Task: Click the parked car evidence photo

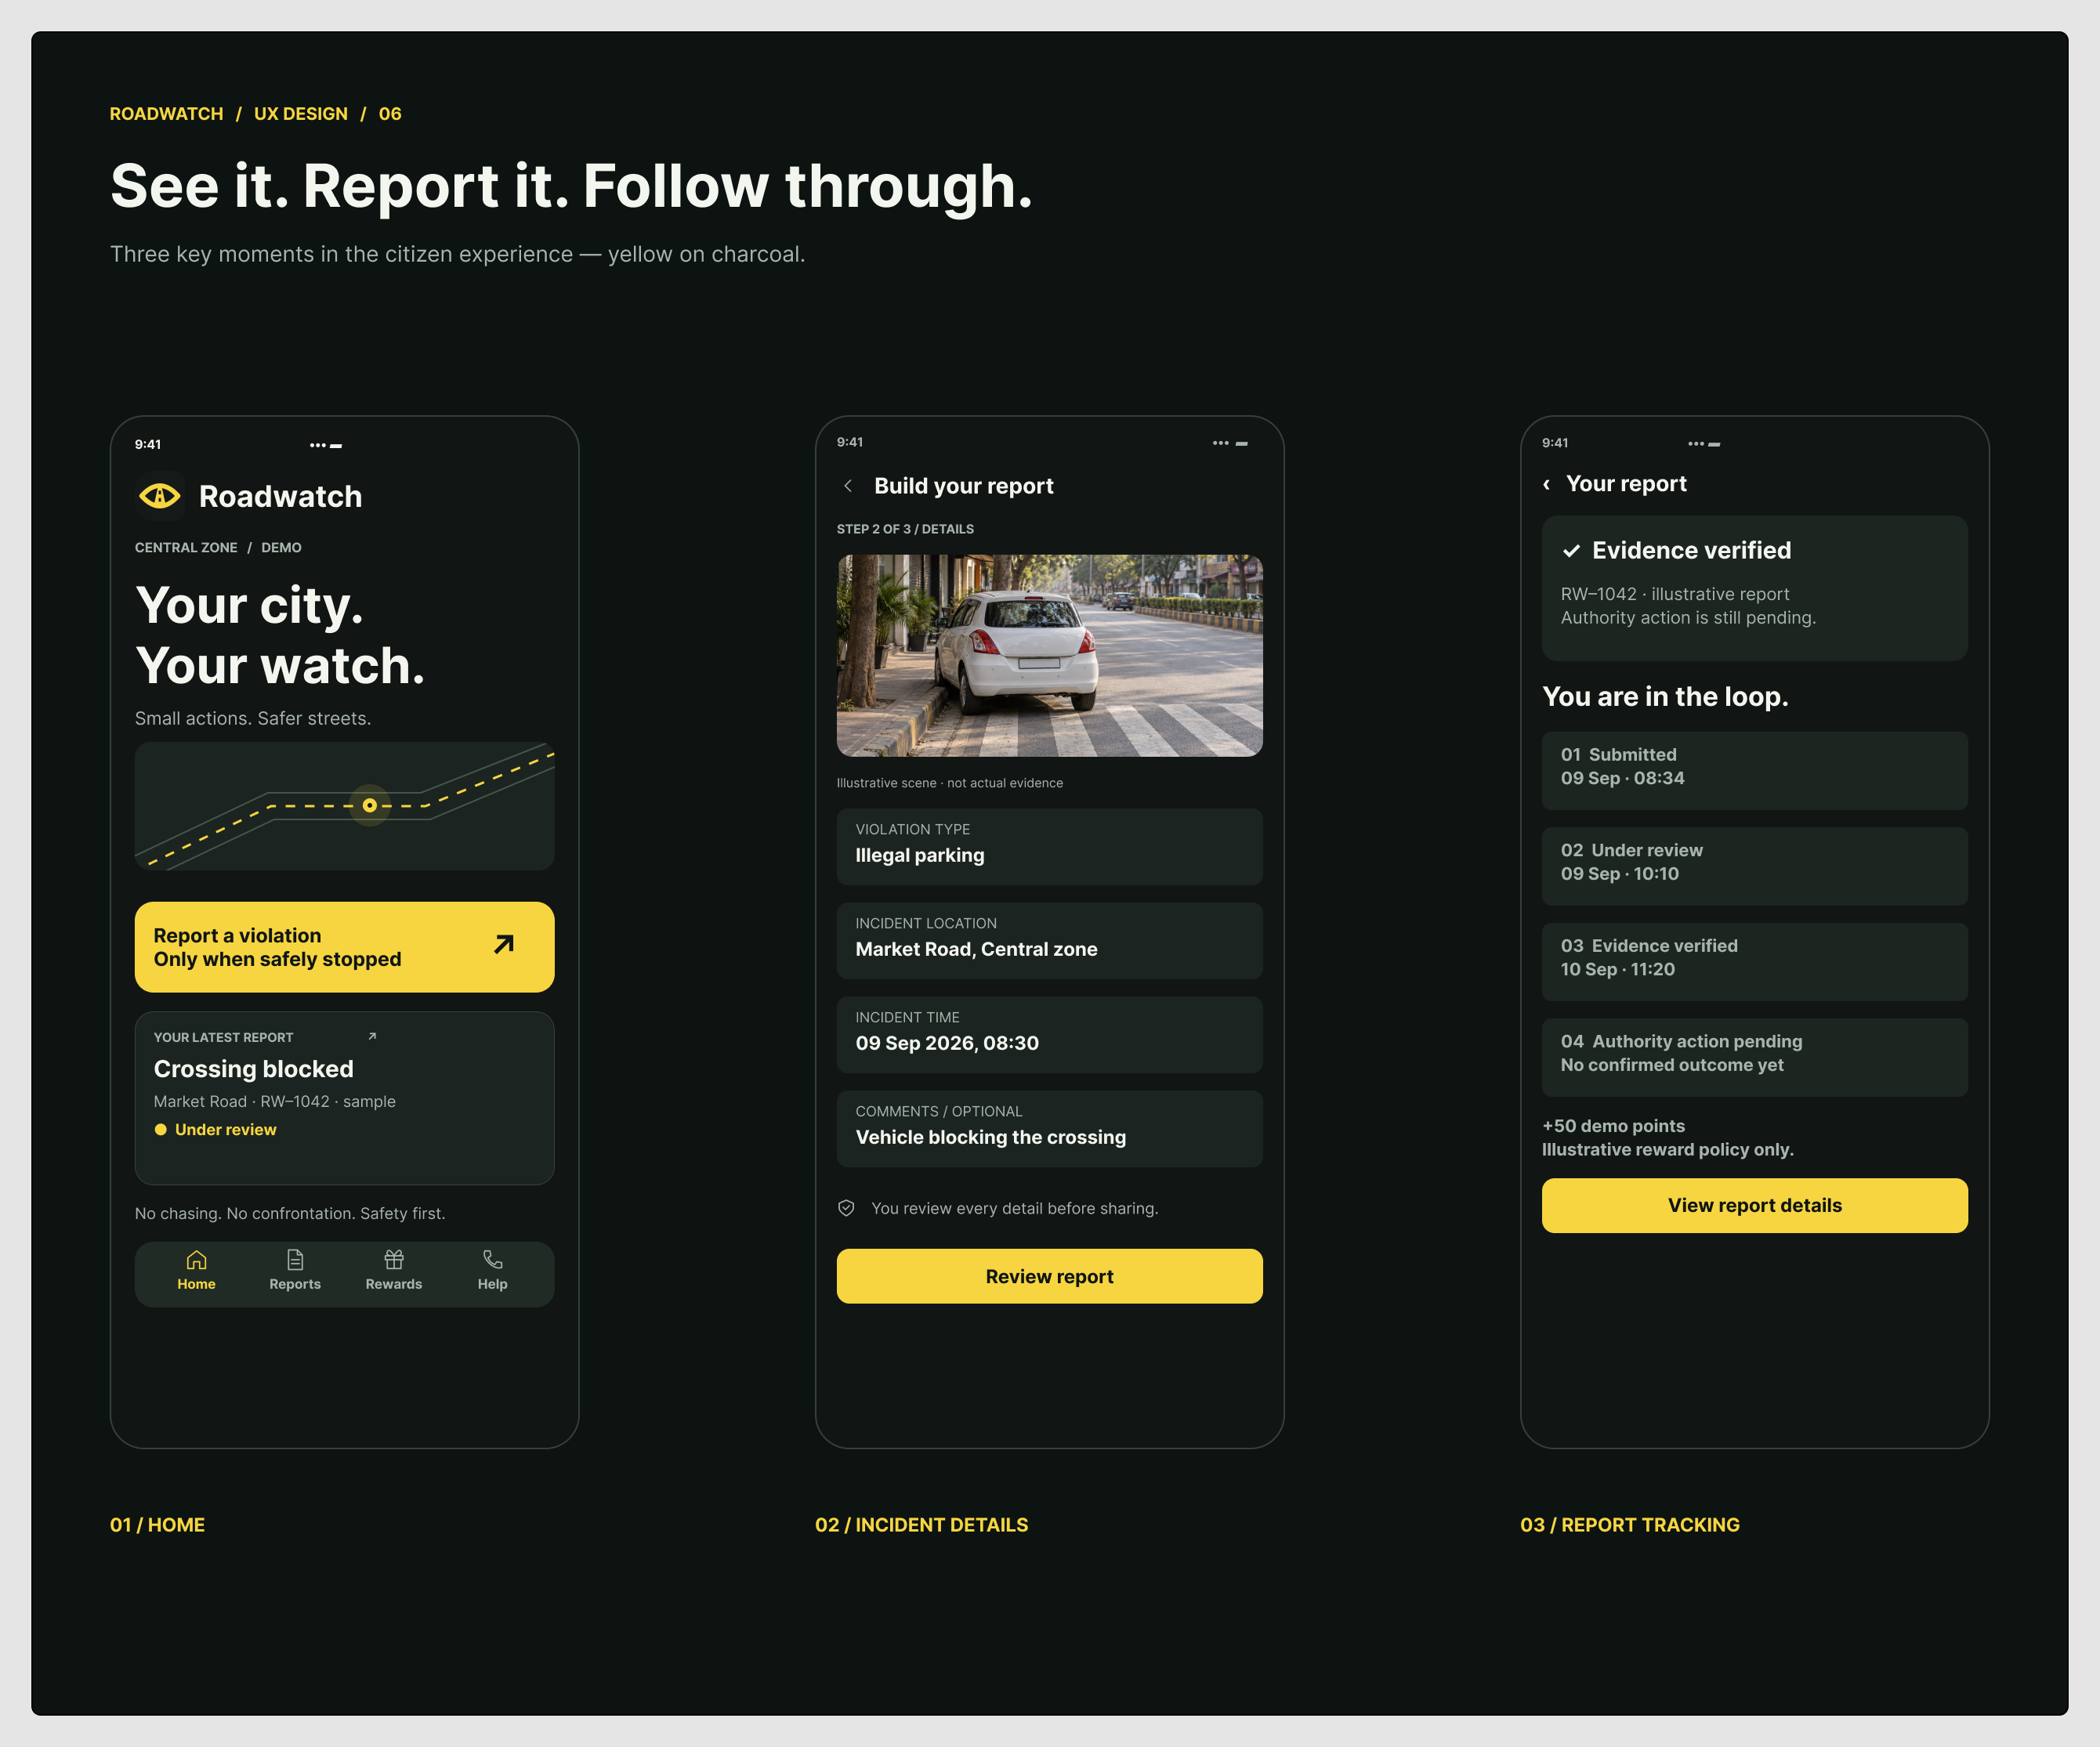Action: (x=1049, y=656)
